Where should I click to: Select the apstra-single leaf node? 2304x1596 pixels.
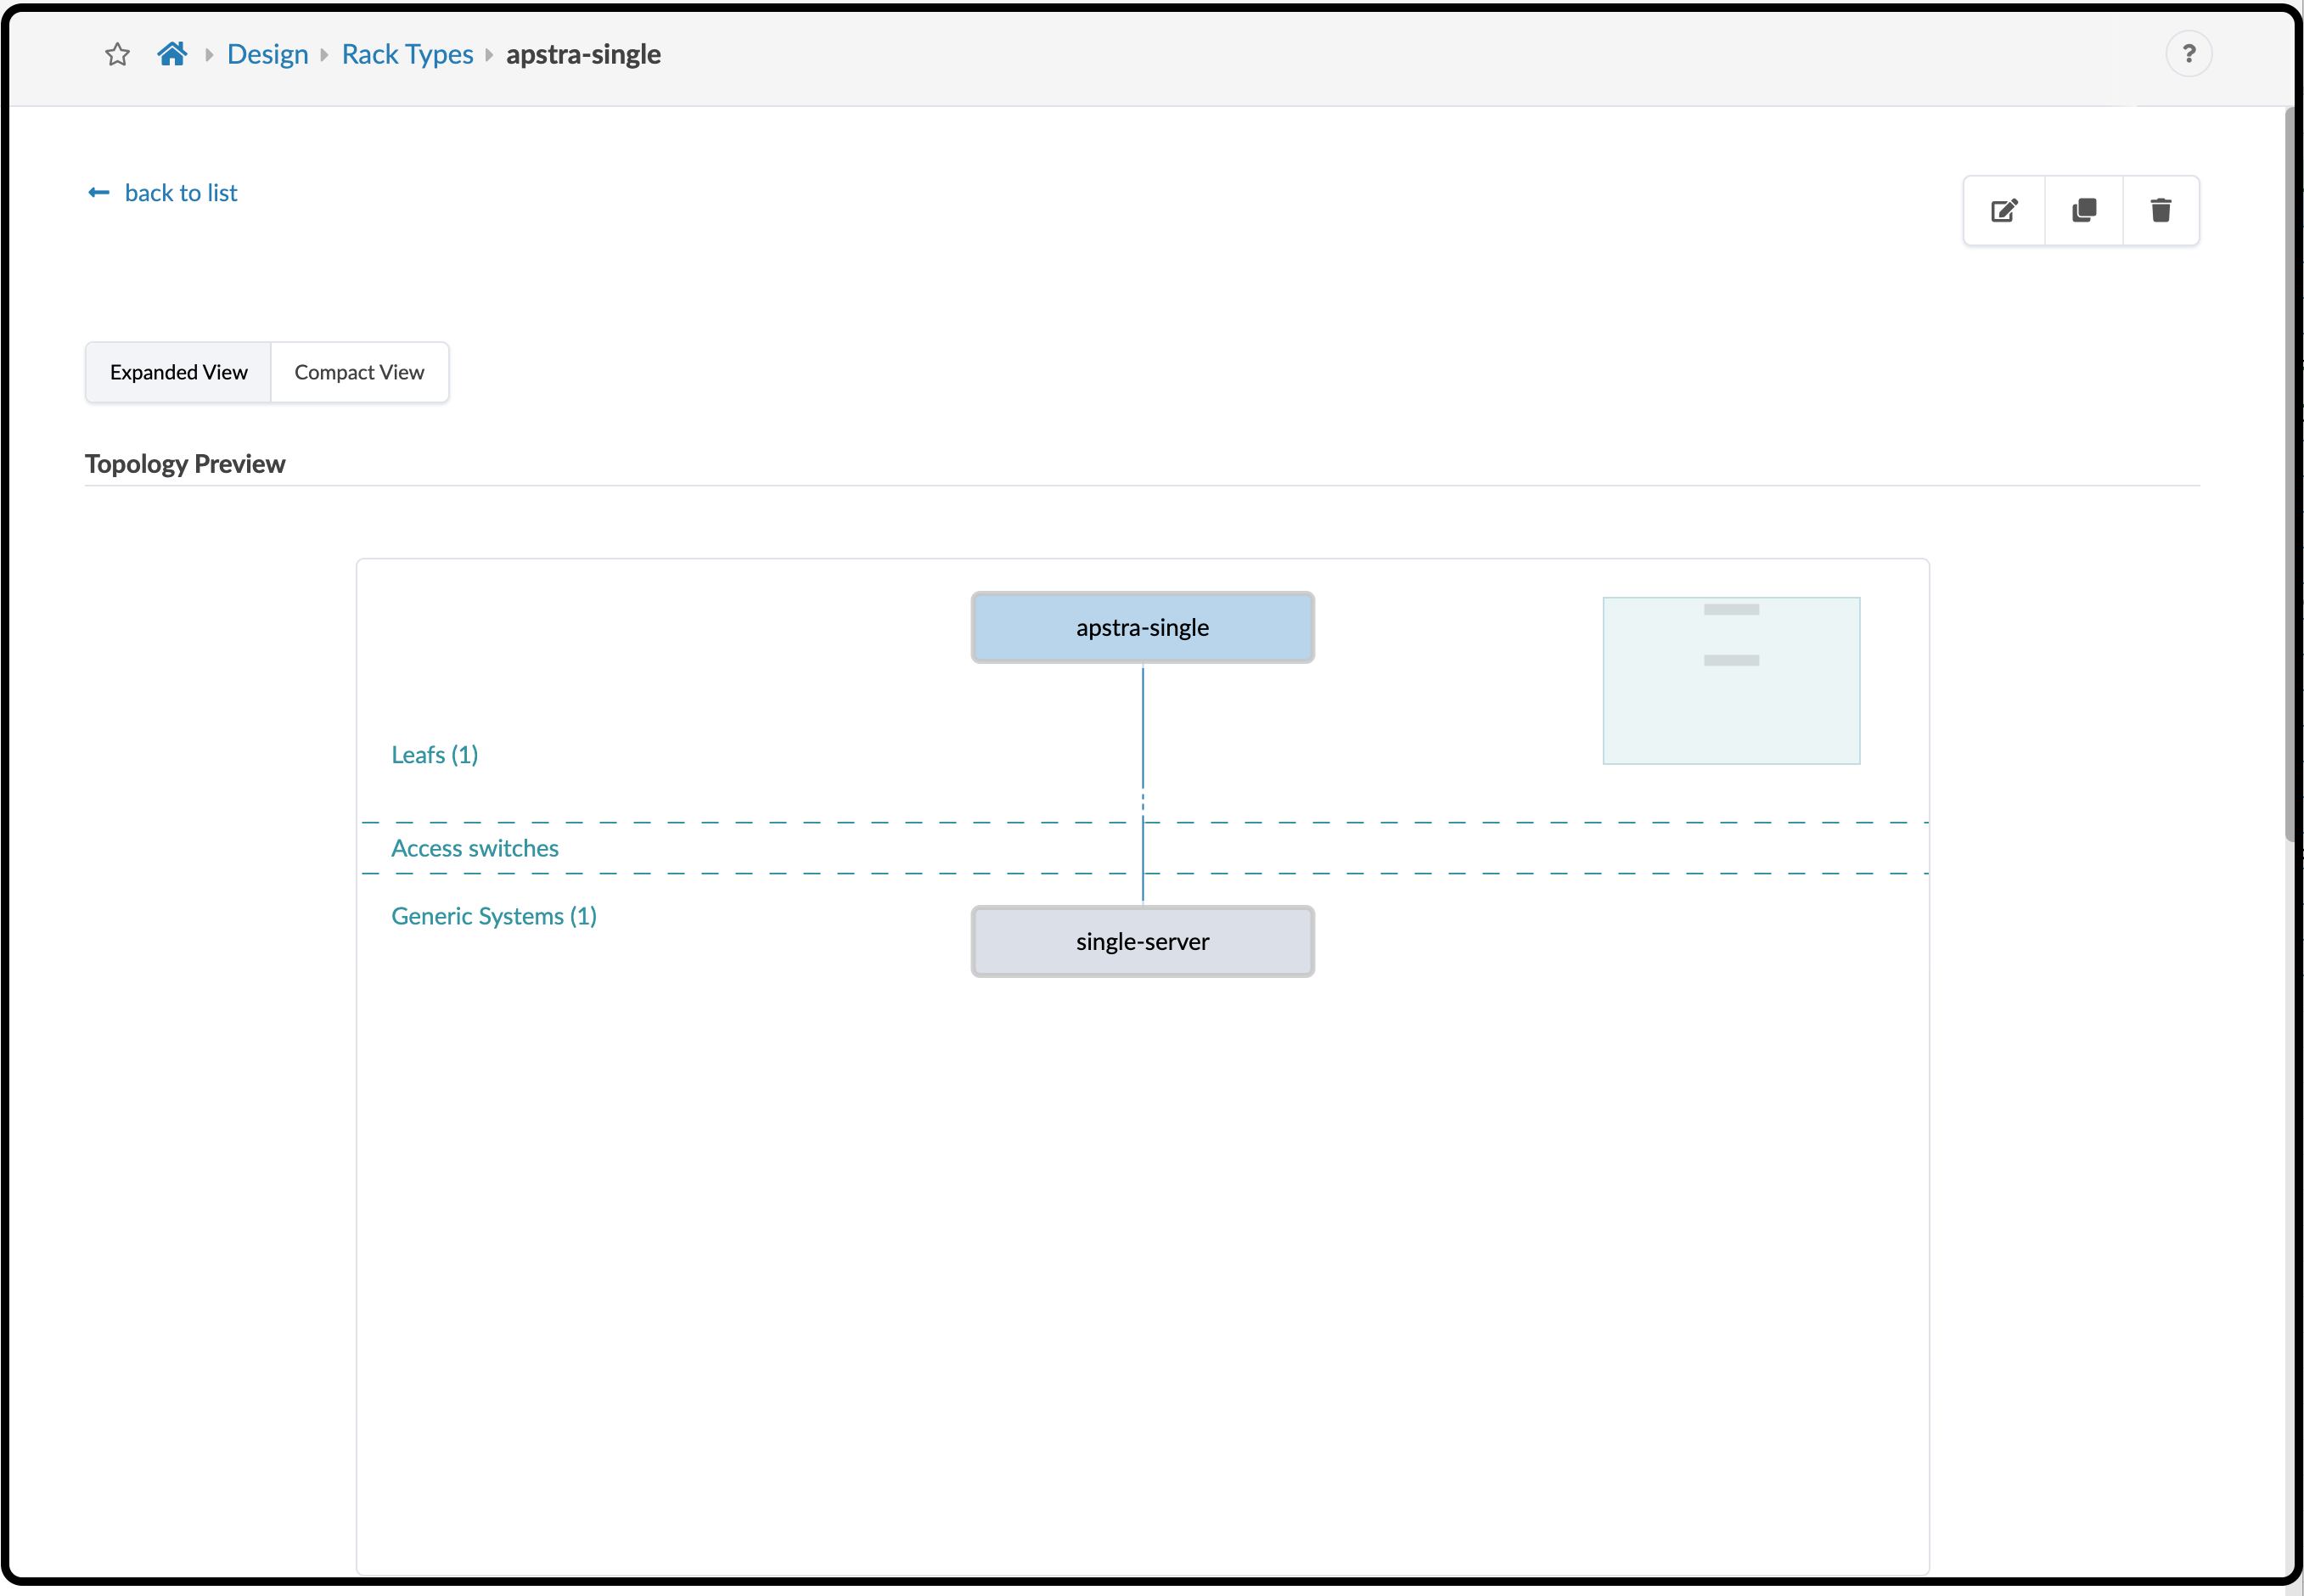tap(1142, 627)
